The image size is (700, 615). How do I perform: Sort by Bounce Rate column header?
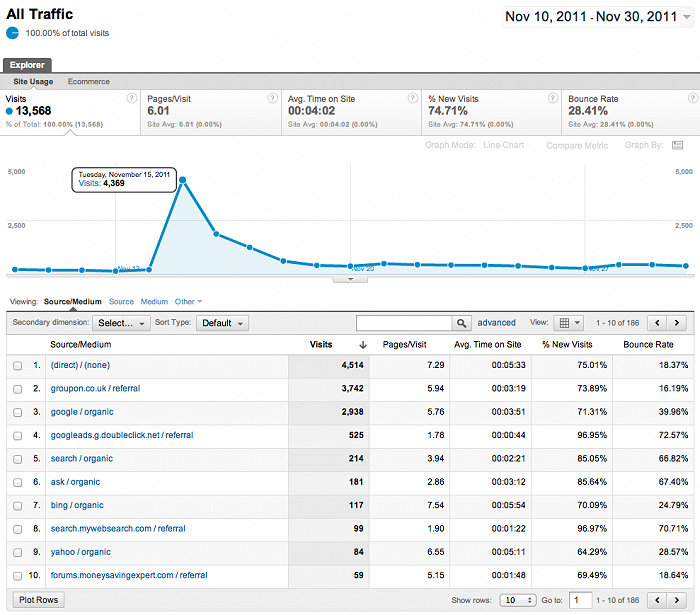click(648, 345)
